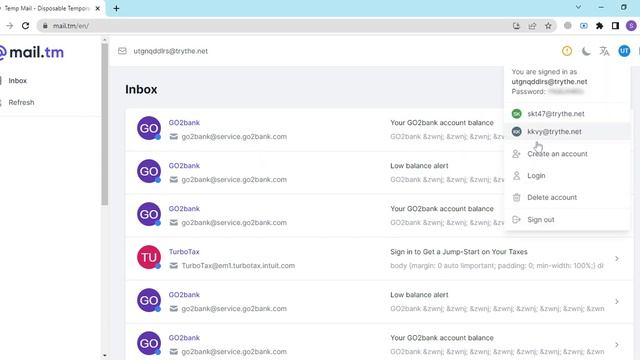The height and width of the screenshot is (360, 640).
Task: Expand the bottom GO2bank email chevron
Action: pos(617,344)
